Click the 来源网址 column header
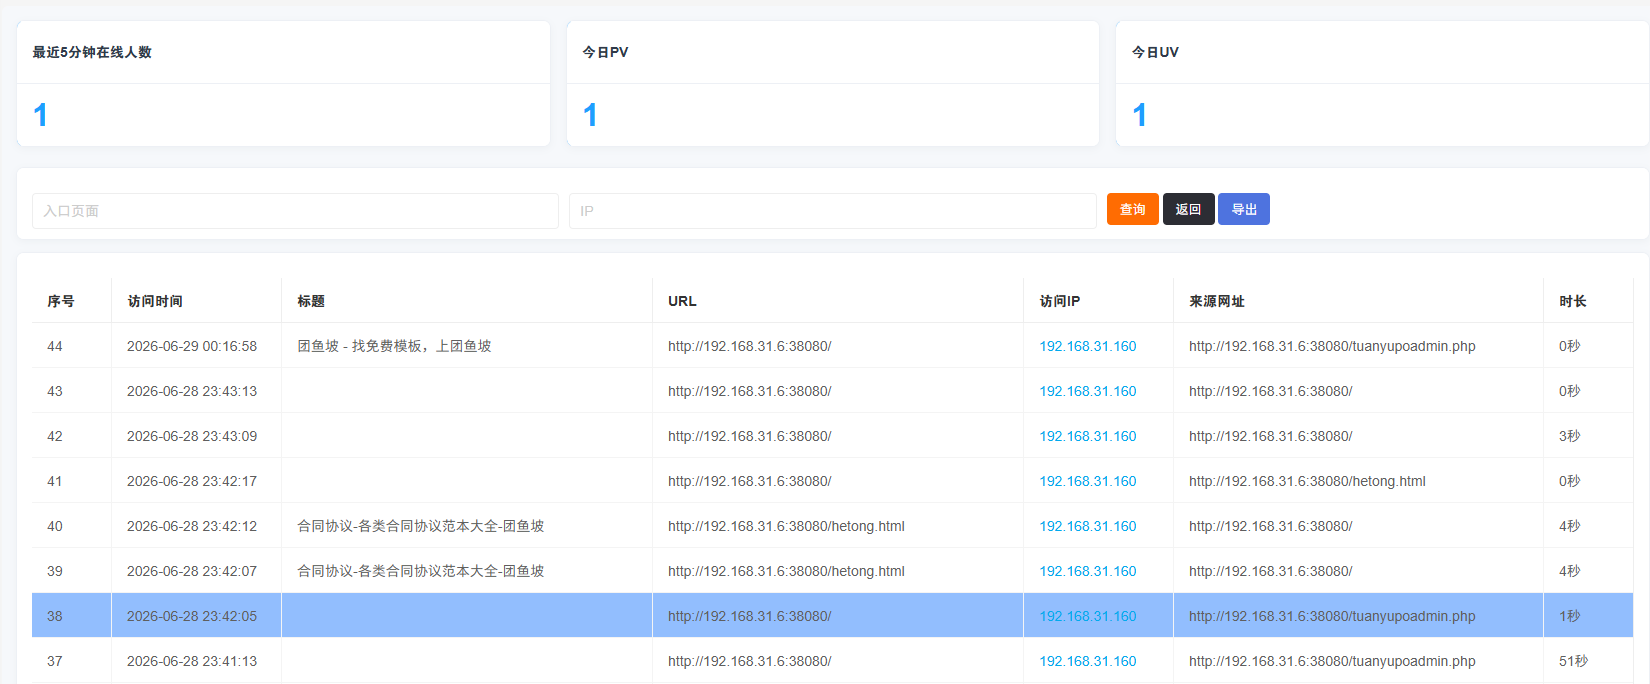The width and height of the screenshot is (1650, 684). point(1217,301)
